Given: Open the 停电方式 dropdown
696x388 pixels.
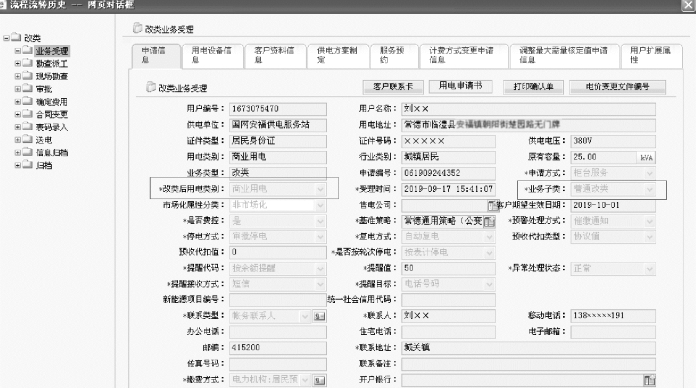Looking at the screenshot, I should (320, 237).
